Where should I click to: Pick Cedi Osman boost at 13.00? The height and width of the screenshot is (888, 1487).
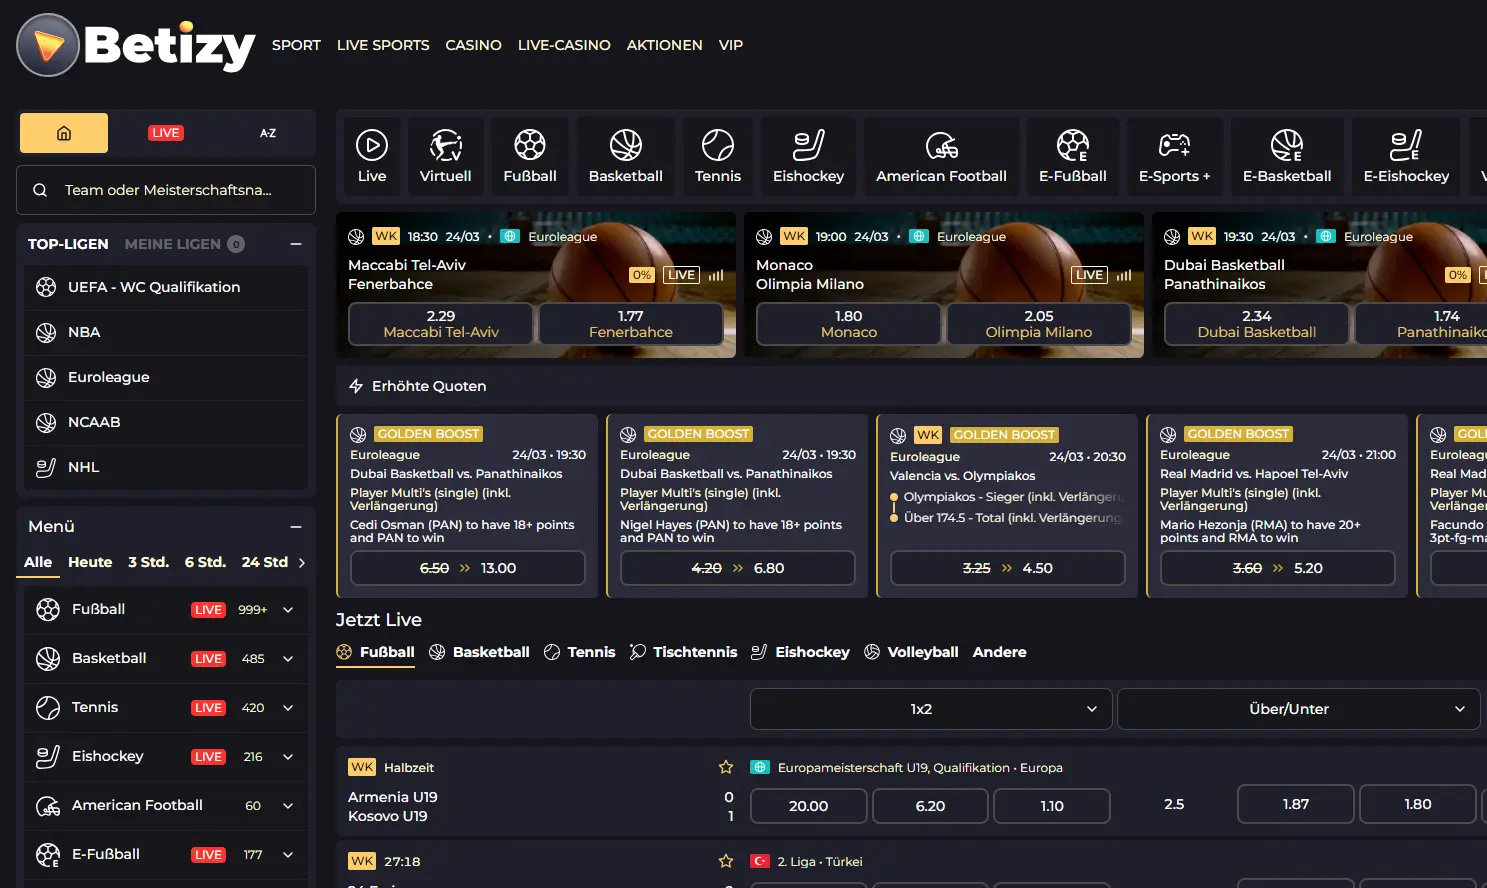click(468, 568)
